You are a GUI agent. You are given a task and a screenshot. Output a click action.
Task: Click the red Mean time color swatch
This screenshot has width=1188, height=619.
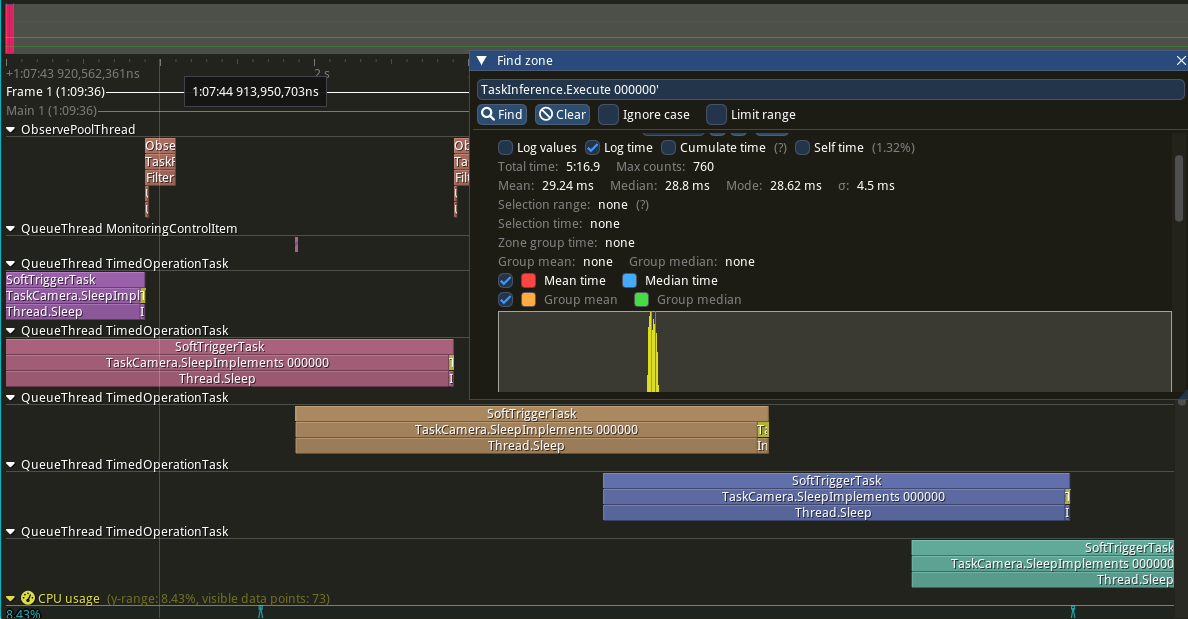coord(528,280)
